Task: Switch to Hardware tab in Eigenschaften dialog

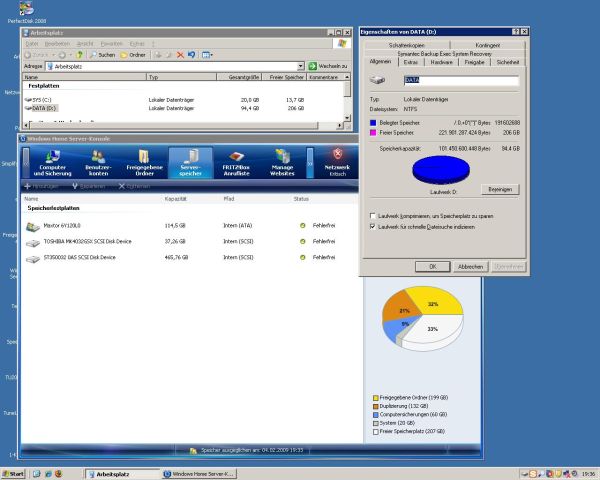Action: [441, 62]
